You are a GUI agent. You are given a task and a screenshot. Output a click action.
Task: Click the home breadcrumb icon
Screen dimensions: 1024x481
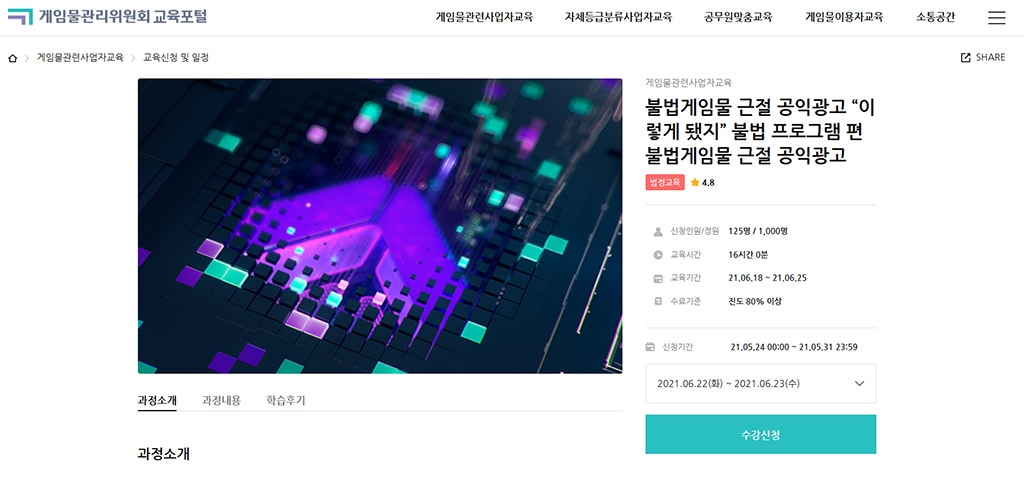pos(12,58)
